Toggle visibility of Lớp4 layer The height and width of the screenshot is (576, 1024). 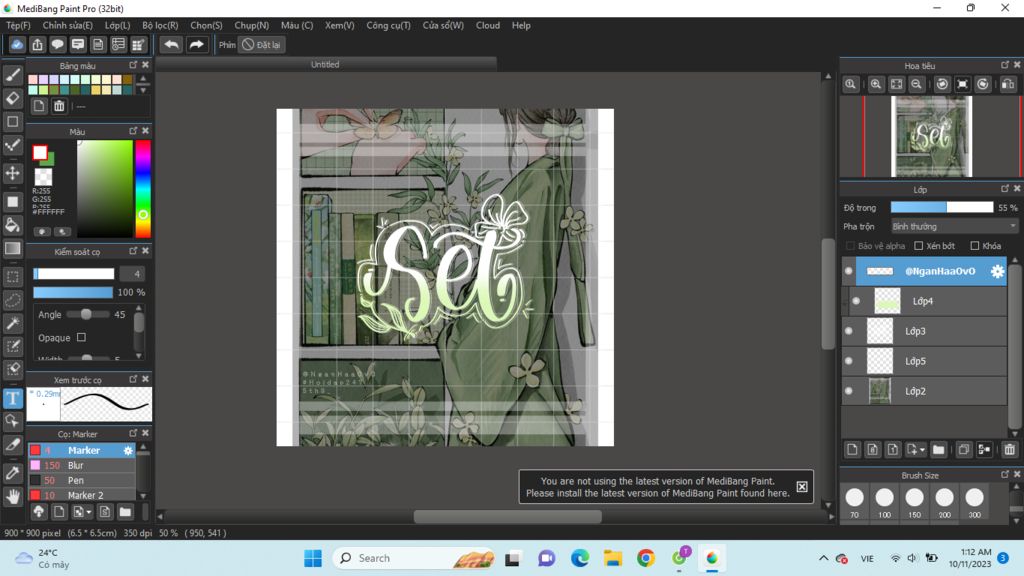tap(856, 301)
